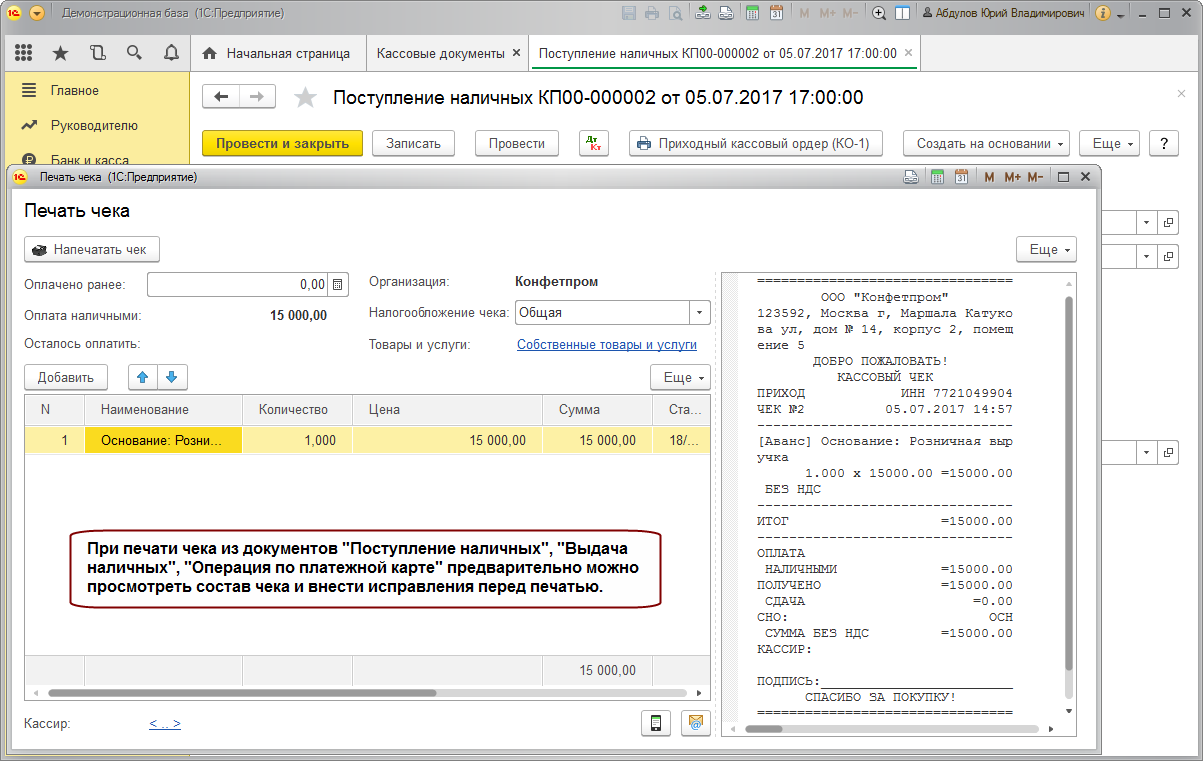Screen dimensions: 1203x761
Task: Click the Дт/Кт postings icon
Action: [x=594, y=144]
